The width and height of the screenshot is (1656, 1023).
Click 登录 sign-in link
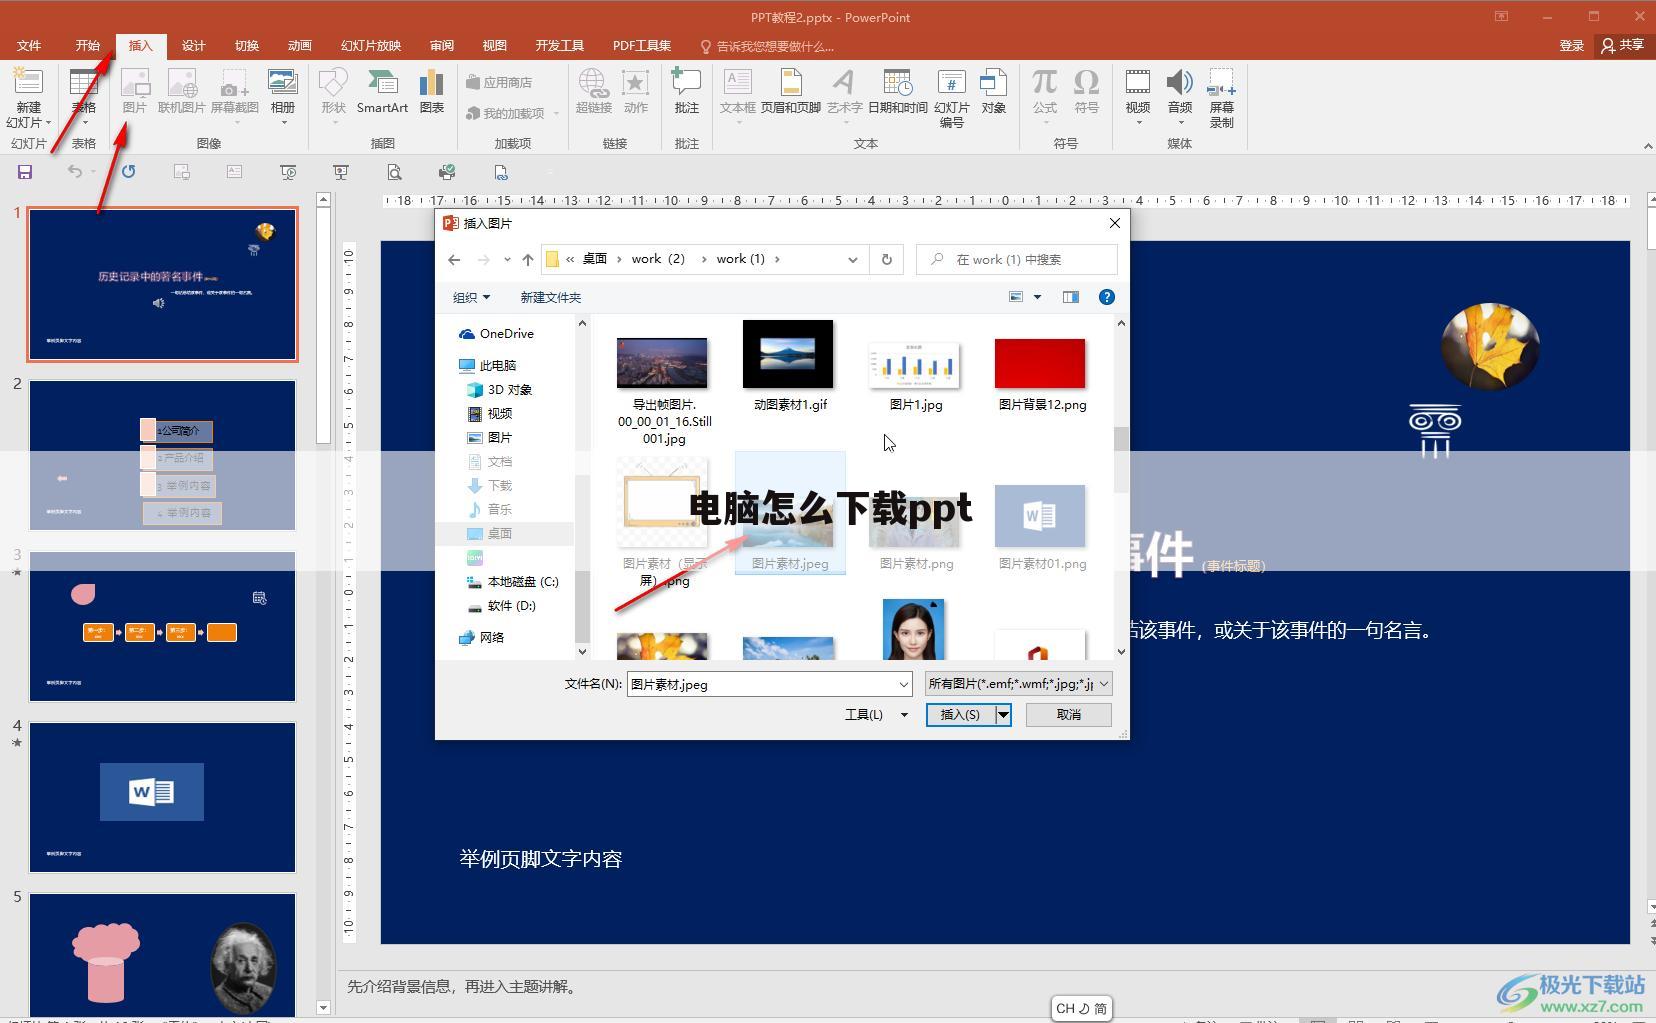pyautogui.click(x=1571, y=45)
